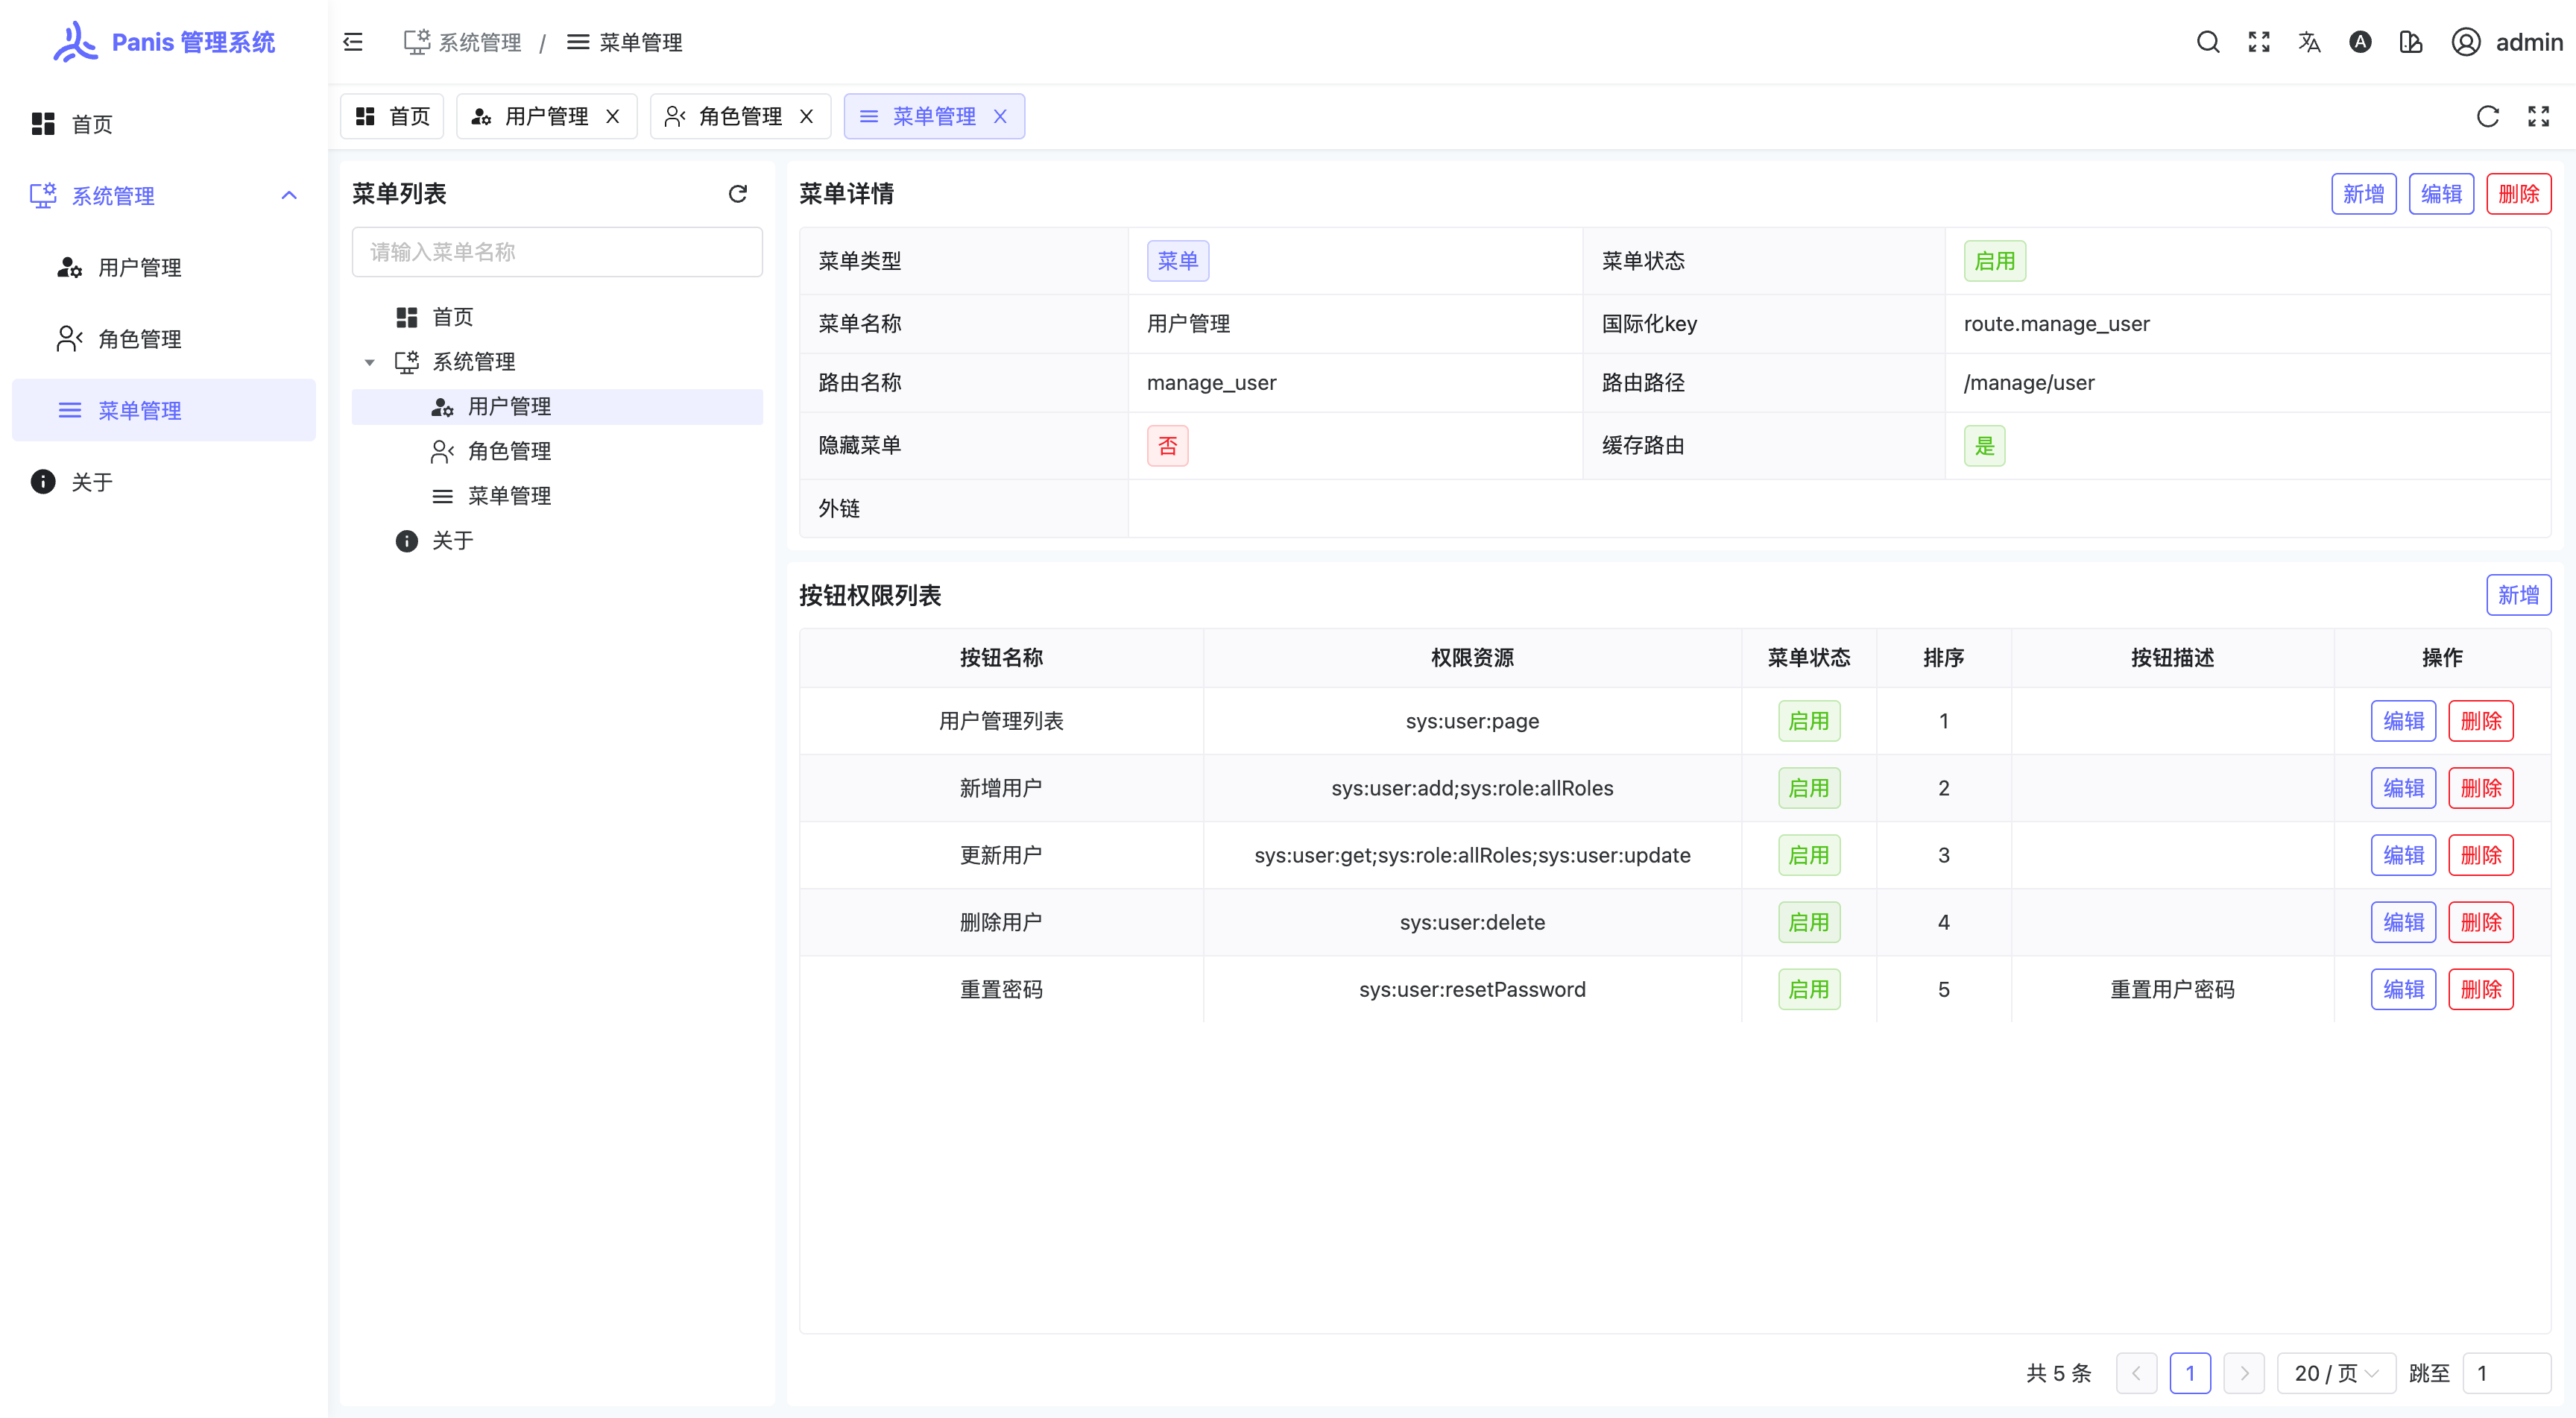This screenshot has height=1418, width=2576.
Task: Open 关于 in the left sidebar
Action: click(92, 482)
